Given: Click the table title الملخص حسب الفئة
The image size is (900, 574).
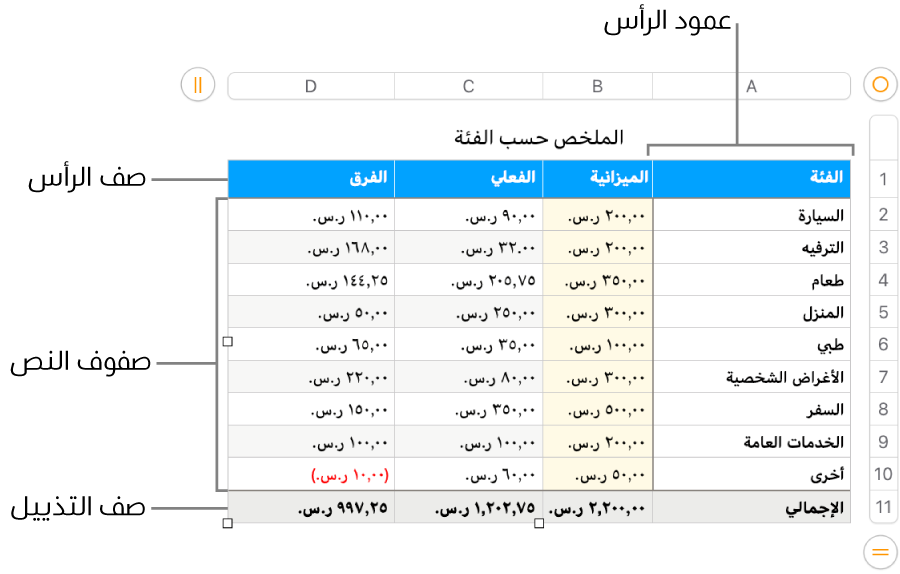Looking at the screenshot, I should pyautogui.click(x=539, y=138).
